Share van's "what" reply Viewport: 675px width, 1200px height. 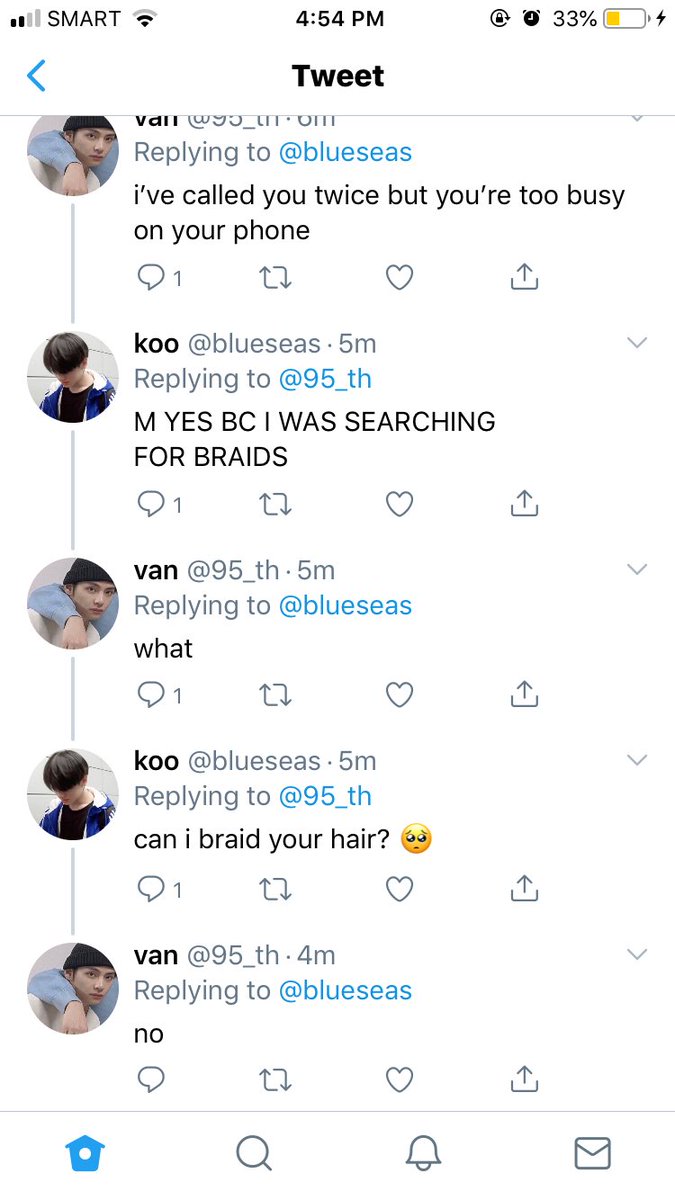tap(525, 693)
